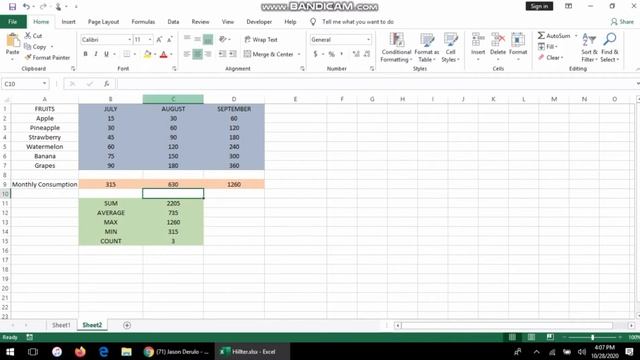Toggle Middle Align vertical alignment

click(x=197, y=40)
